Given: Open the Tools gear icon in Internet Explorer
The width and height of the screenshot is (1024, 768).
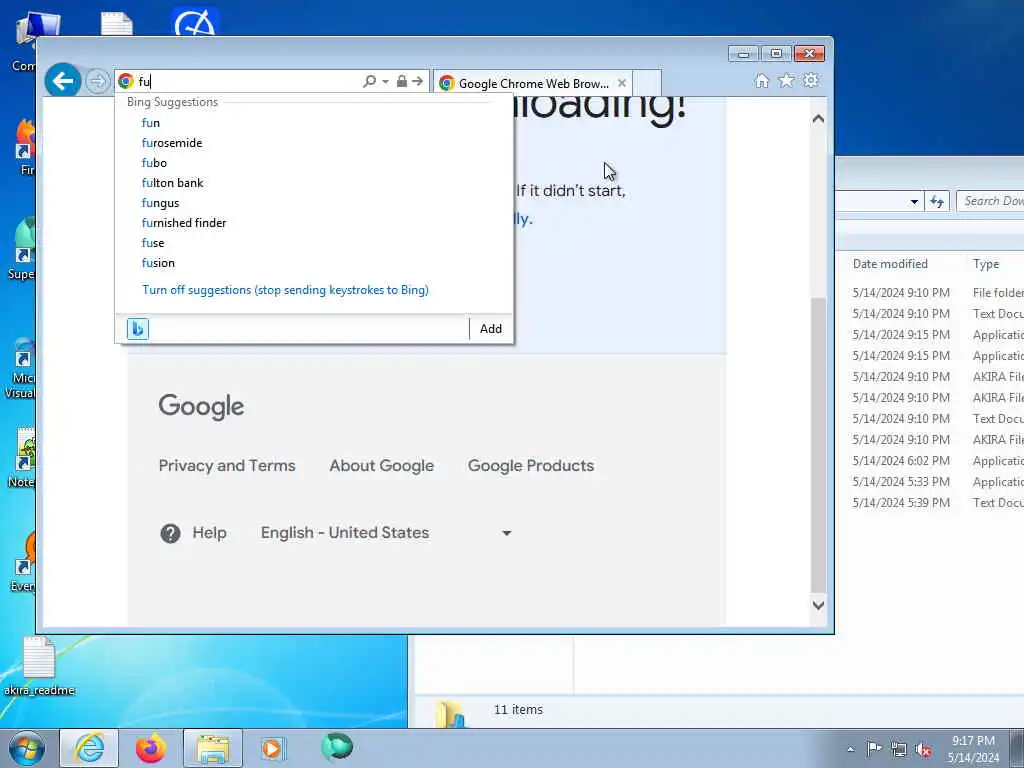Looking at the screenshot, I should pyautogui.click(x=811, y=80).
